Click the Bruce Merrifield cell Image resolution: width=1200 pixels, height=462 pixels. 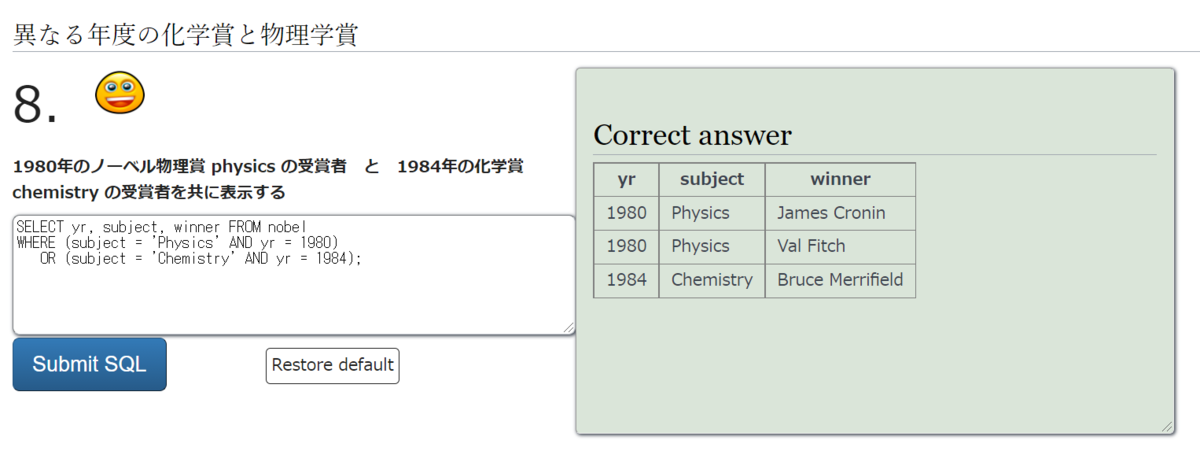click(x=840, y=280)
